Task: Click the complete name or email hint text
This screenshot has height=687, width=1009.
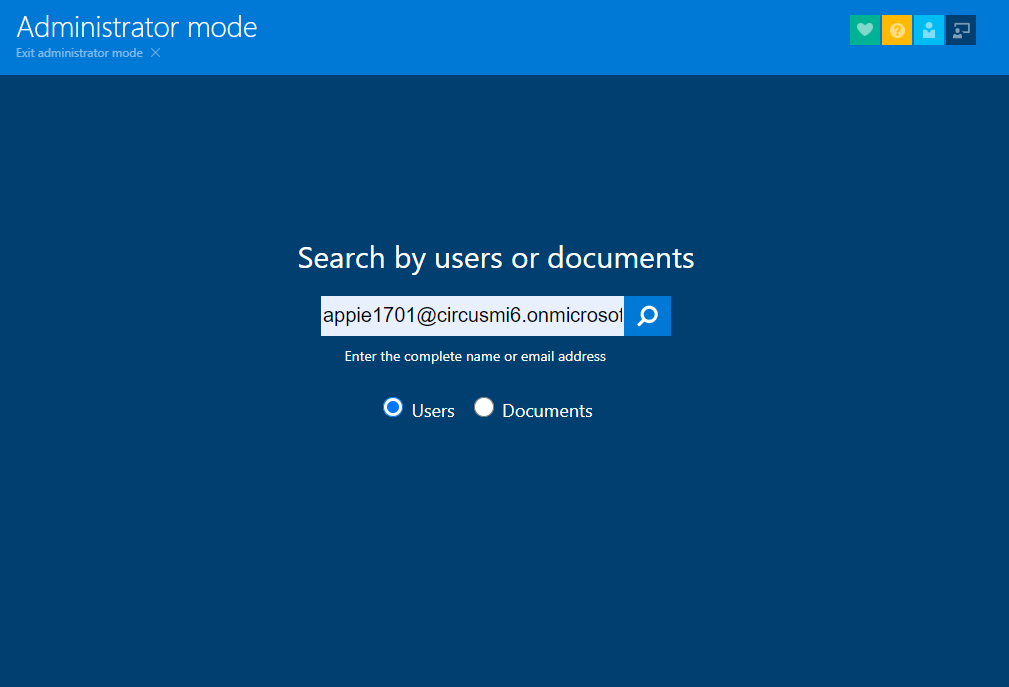Action: [x=475, y=356]
